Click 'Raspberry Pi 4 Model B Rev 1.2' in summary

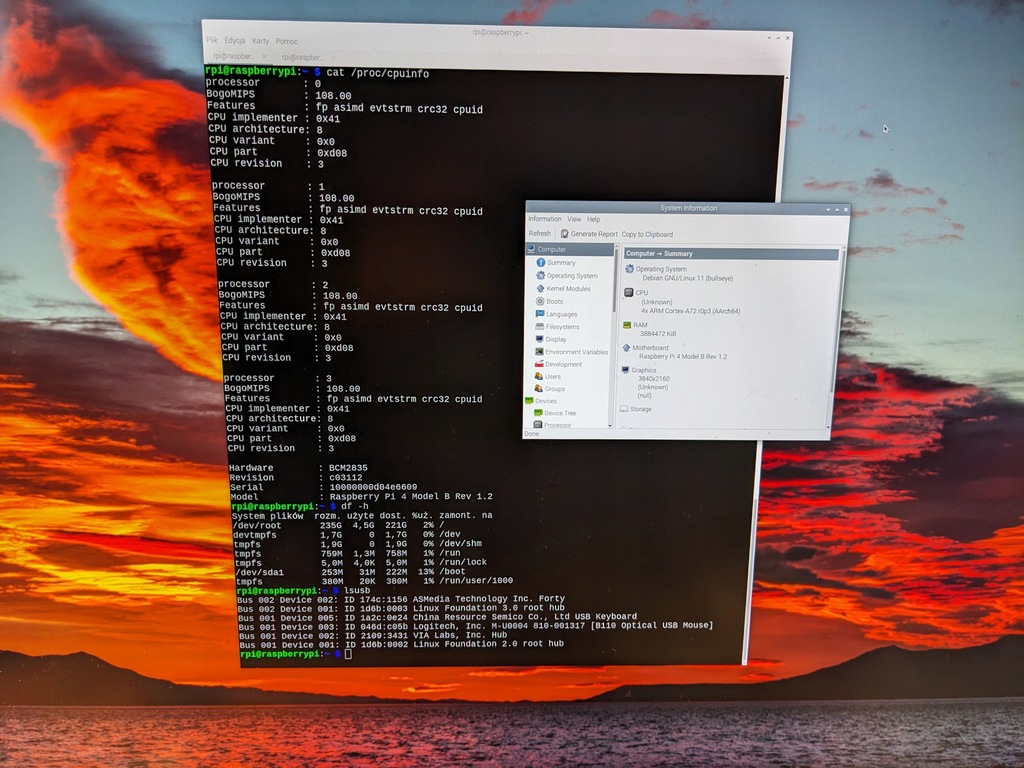682,357
